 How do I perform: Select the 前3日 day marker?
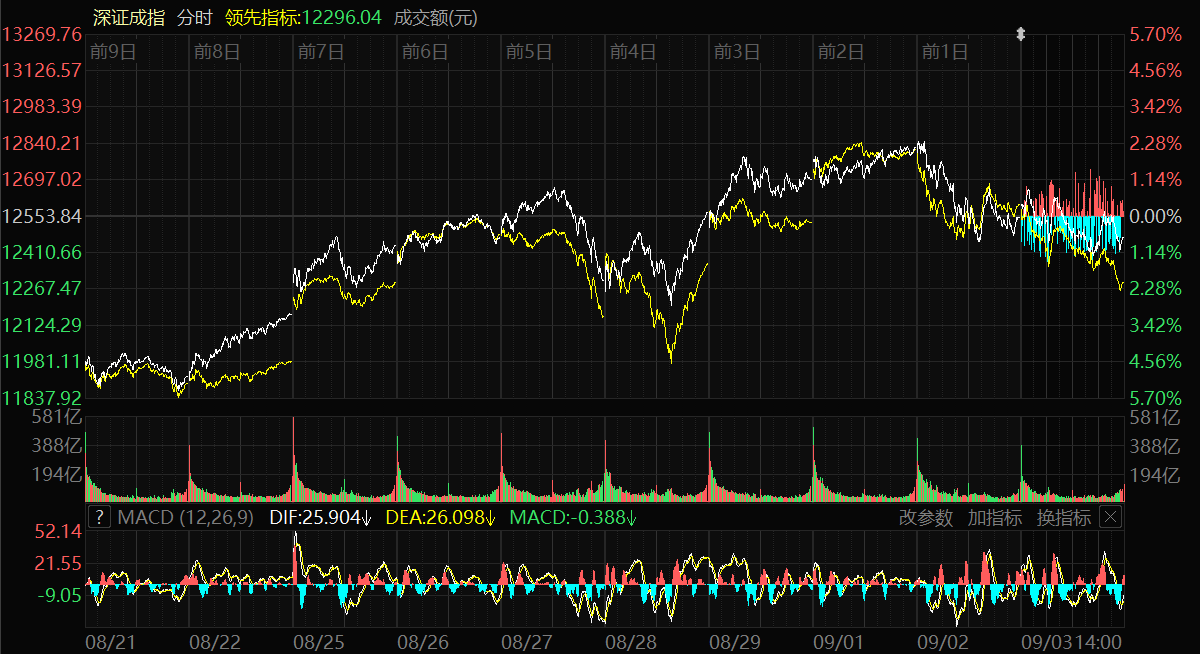pyautogui.click(x=736, y=51)
